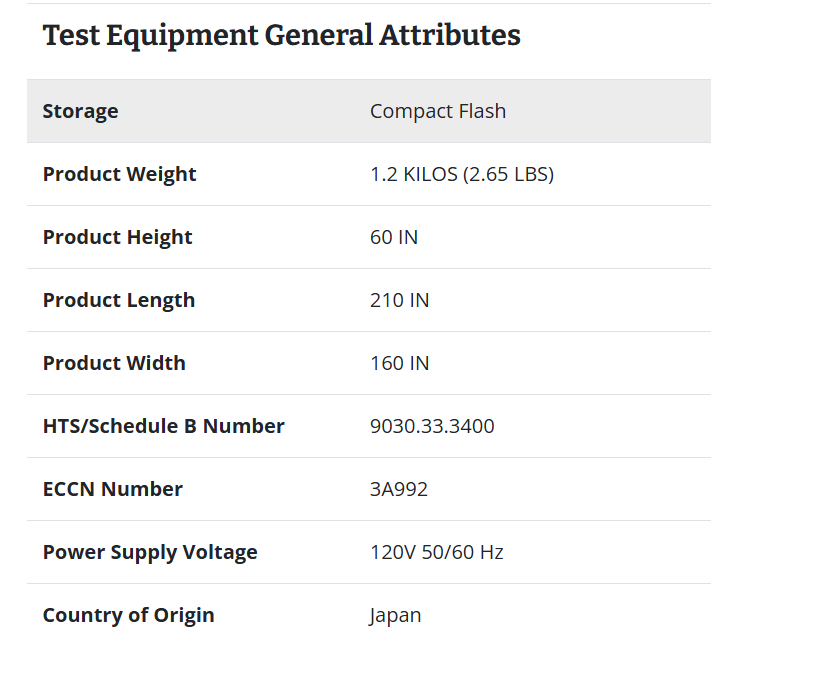Click the Japan country value
Image resolution: width=829 pixels, height=681 pixels.
click(x=395, y=615)
